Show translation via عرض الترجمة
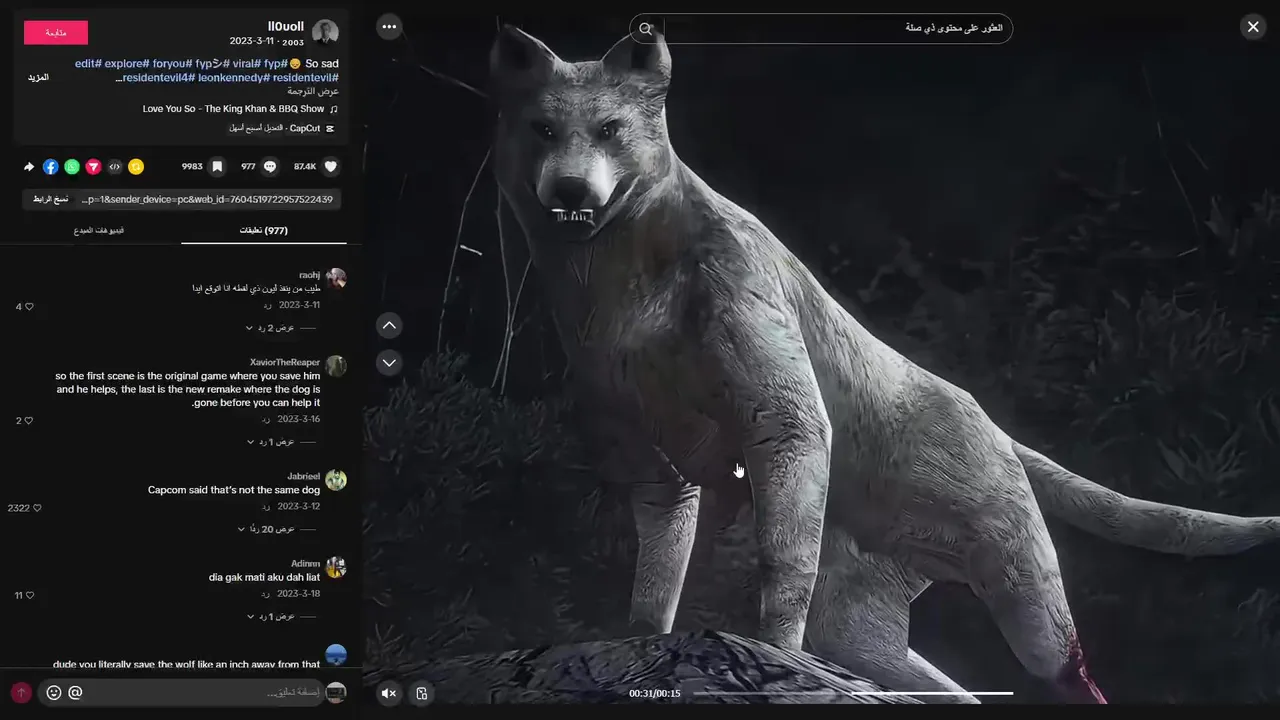Image resolution: width=1280 pixels, height=720 pixels. point(313,91)
